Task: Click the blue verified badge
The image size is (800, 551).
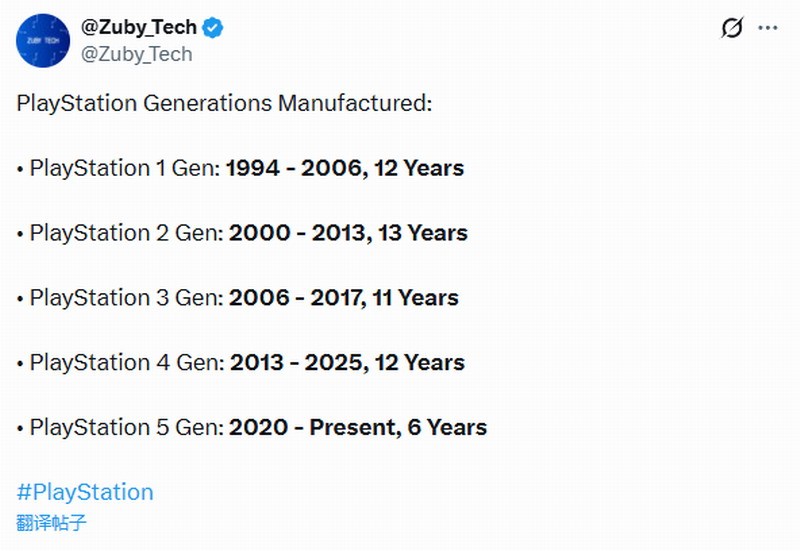Action: 213,28
